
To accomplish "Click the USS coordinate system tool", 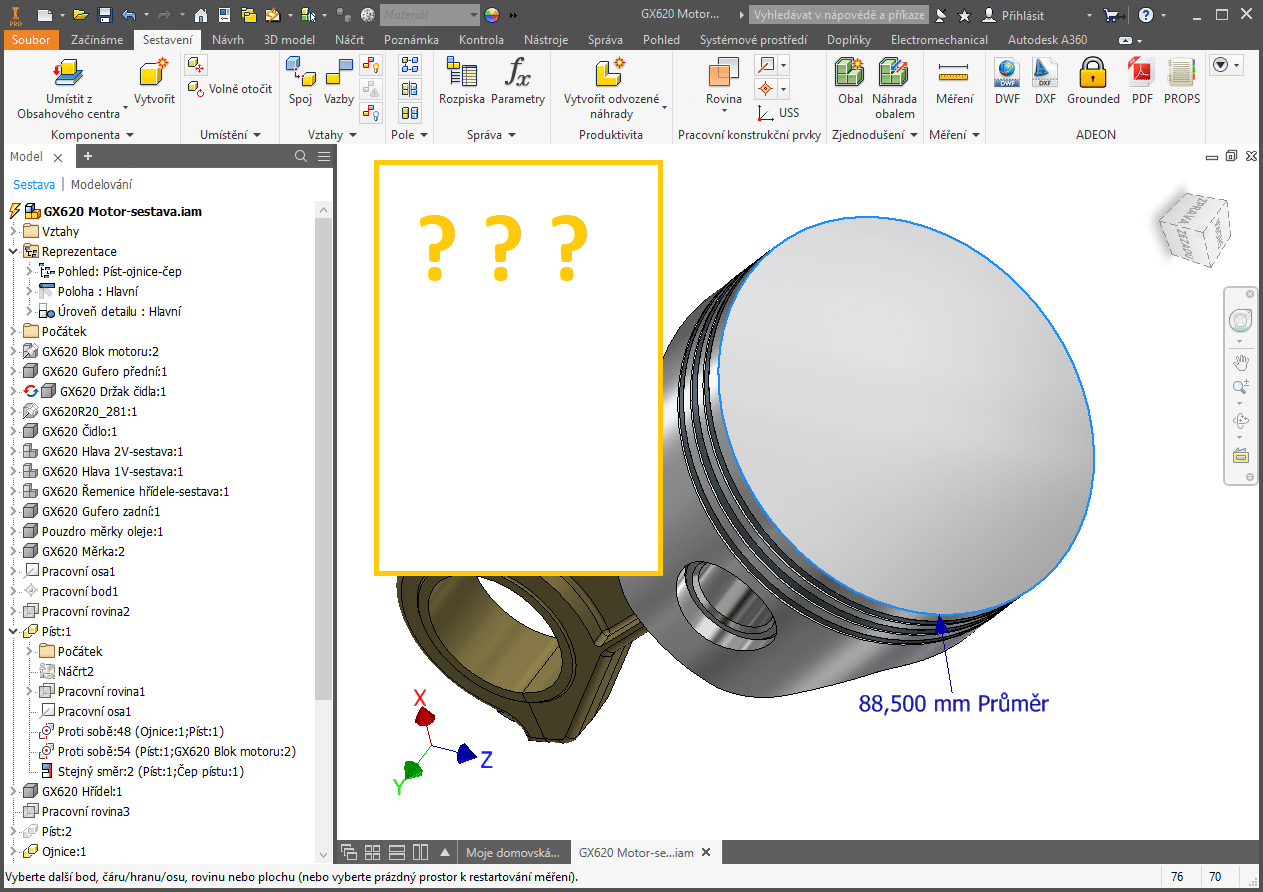I will click(x=778, y=113).
